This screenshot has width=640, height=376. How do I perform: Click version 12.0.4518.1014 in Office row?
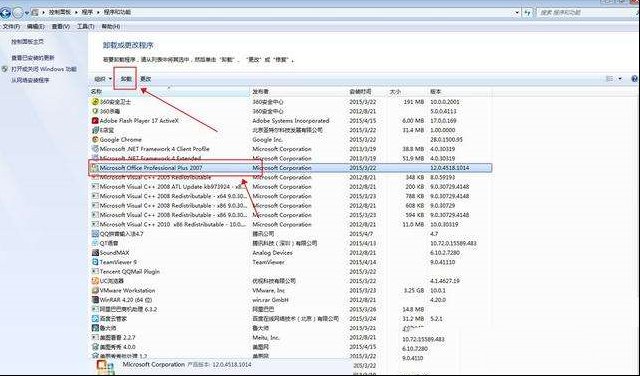coord(449,168)
